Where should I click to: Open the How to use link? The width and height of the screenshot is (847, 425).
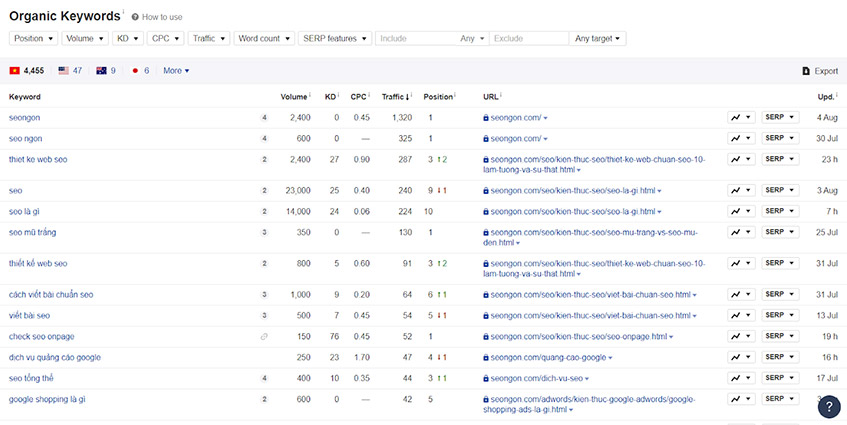tap(162, 17)
